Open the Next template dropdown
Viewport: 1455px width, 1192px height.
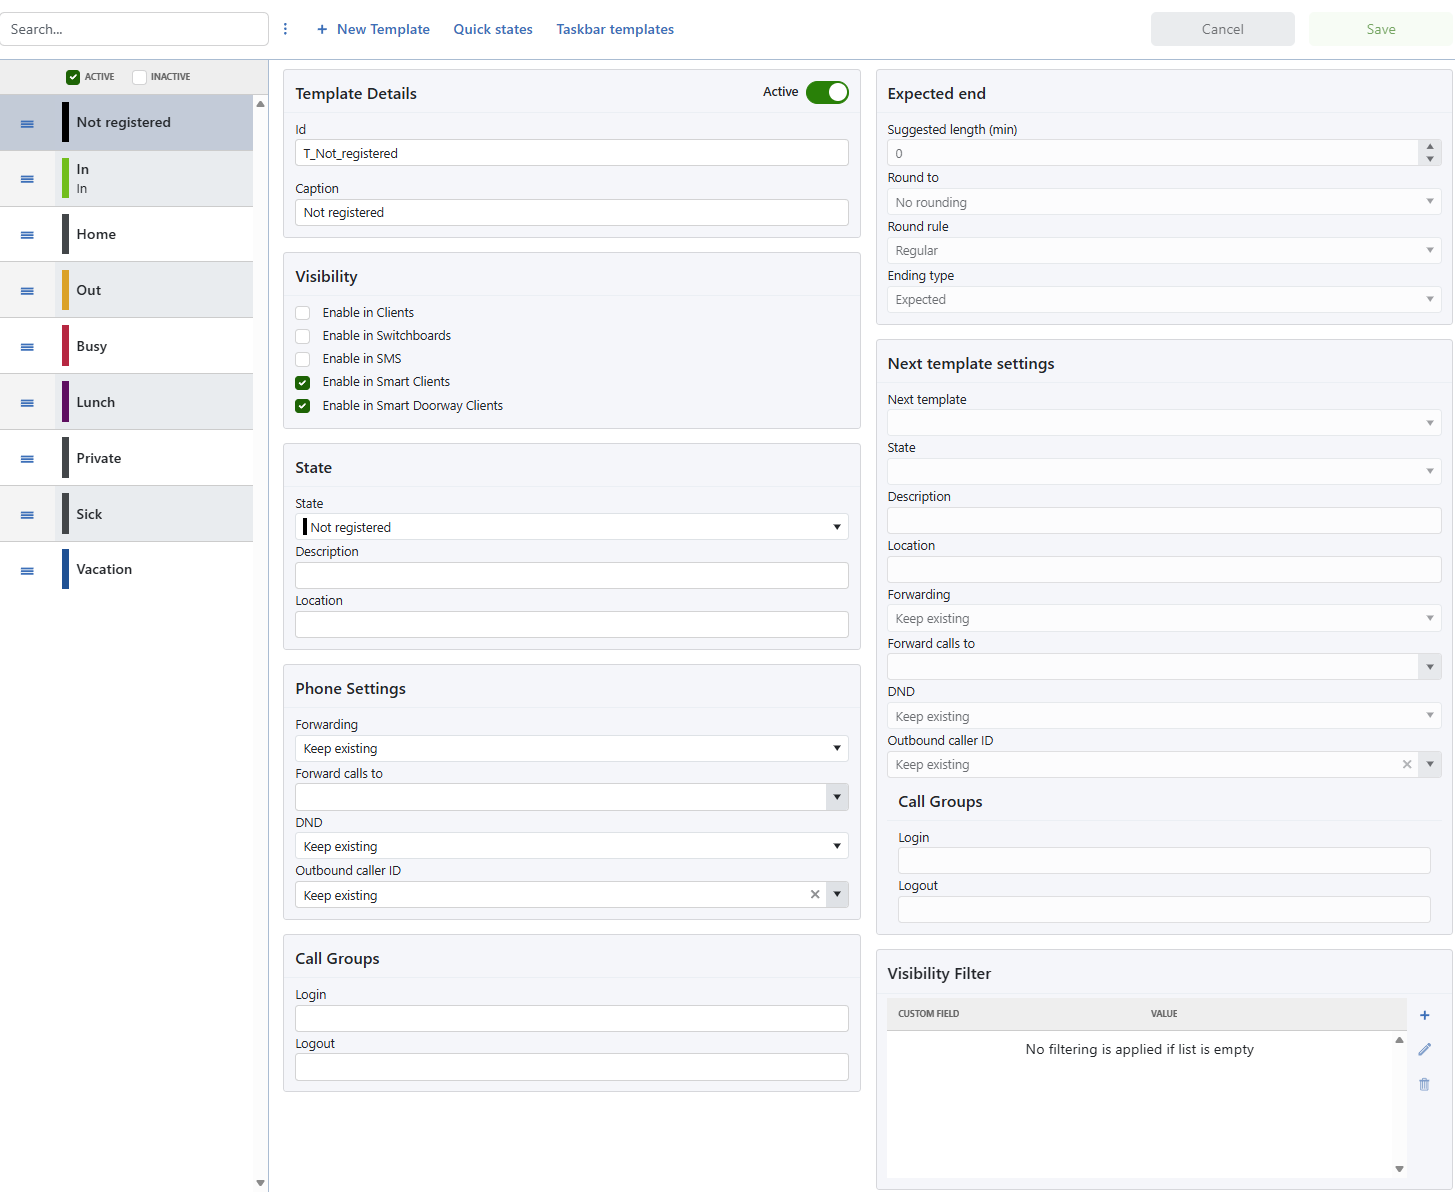coord(1164,423)
